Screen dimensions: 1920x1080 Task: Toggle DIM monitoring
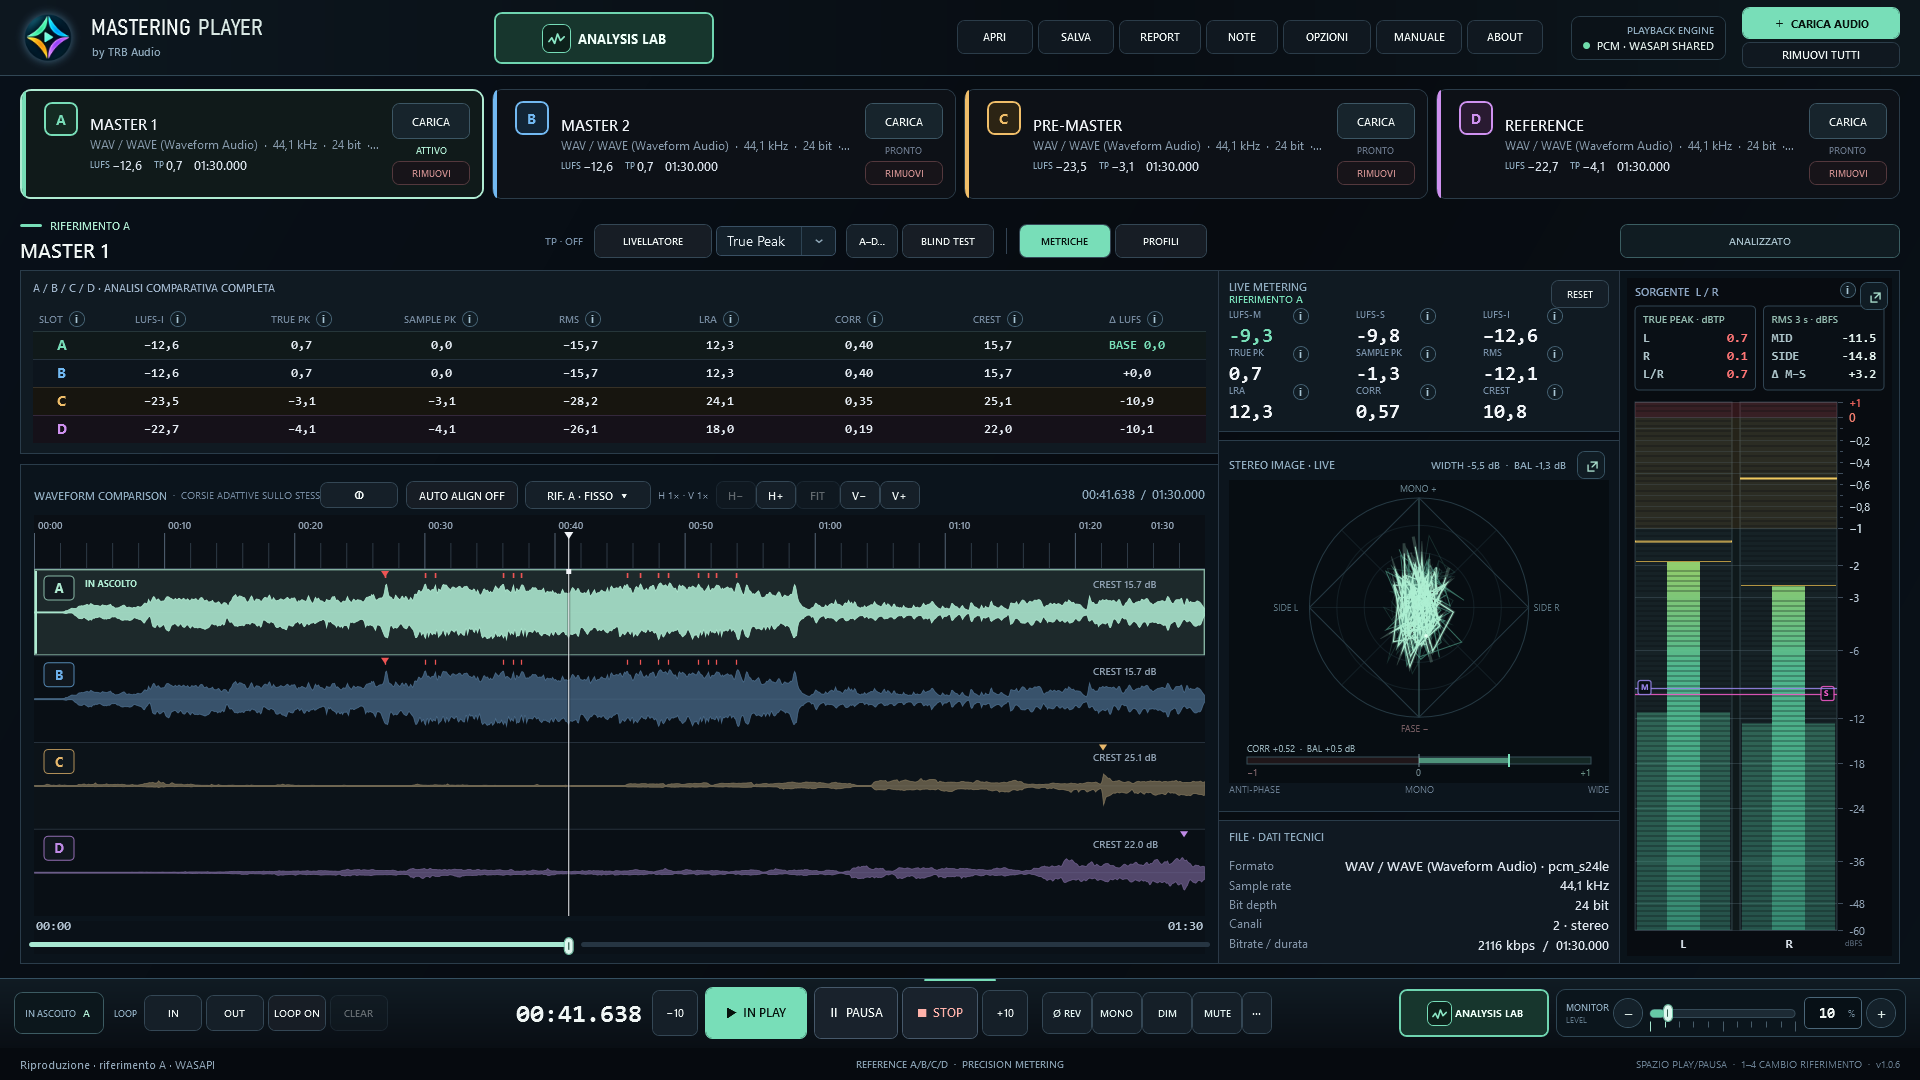(x=1167, y=1013)
